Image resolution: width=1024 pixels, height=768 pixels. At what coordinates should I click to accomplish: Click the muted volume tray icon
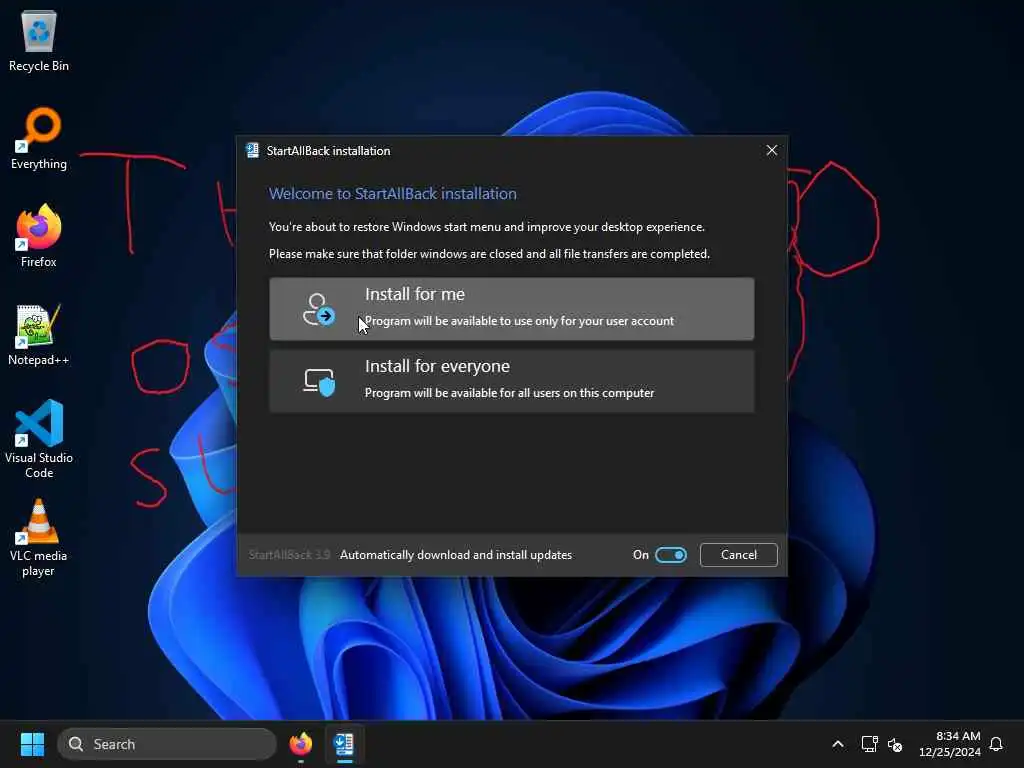[895, 744]
